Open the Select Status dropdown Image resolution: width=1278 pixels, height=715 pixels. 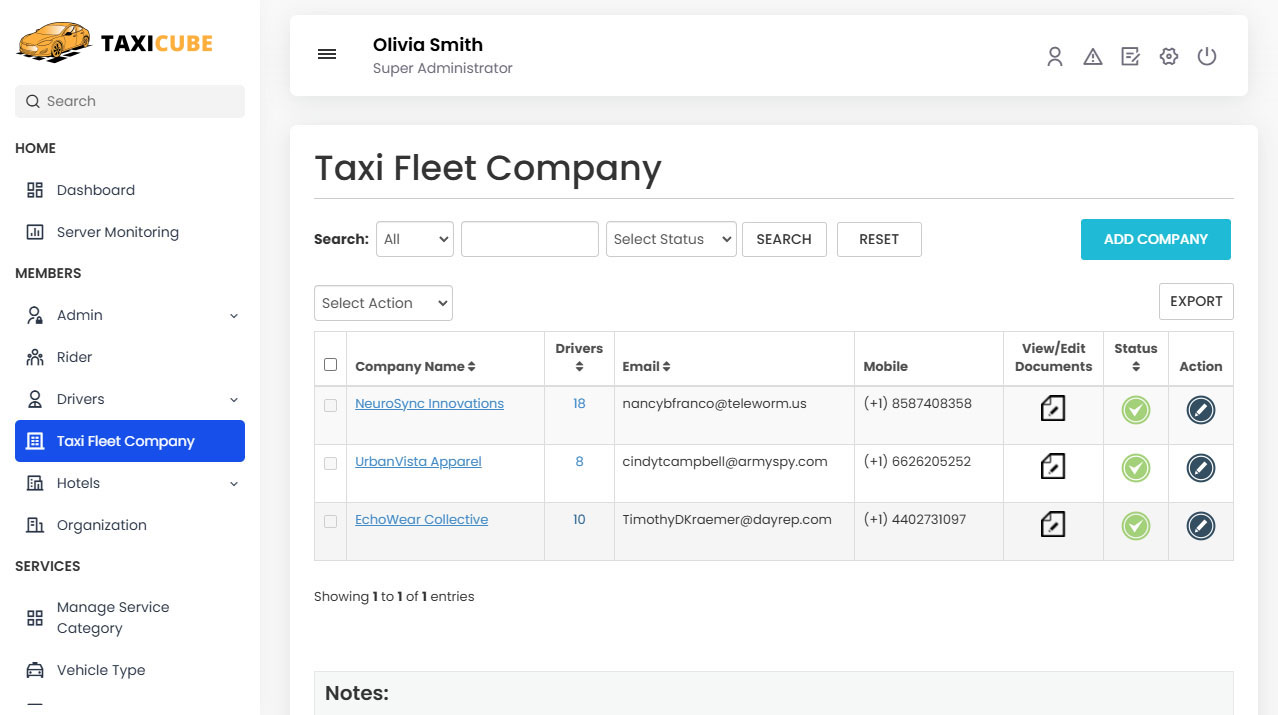coord(670,239)
